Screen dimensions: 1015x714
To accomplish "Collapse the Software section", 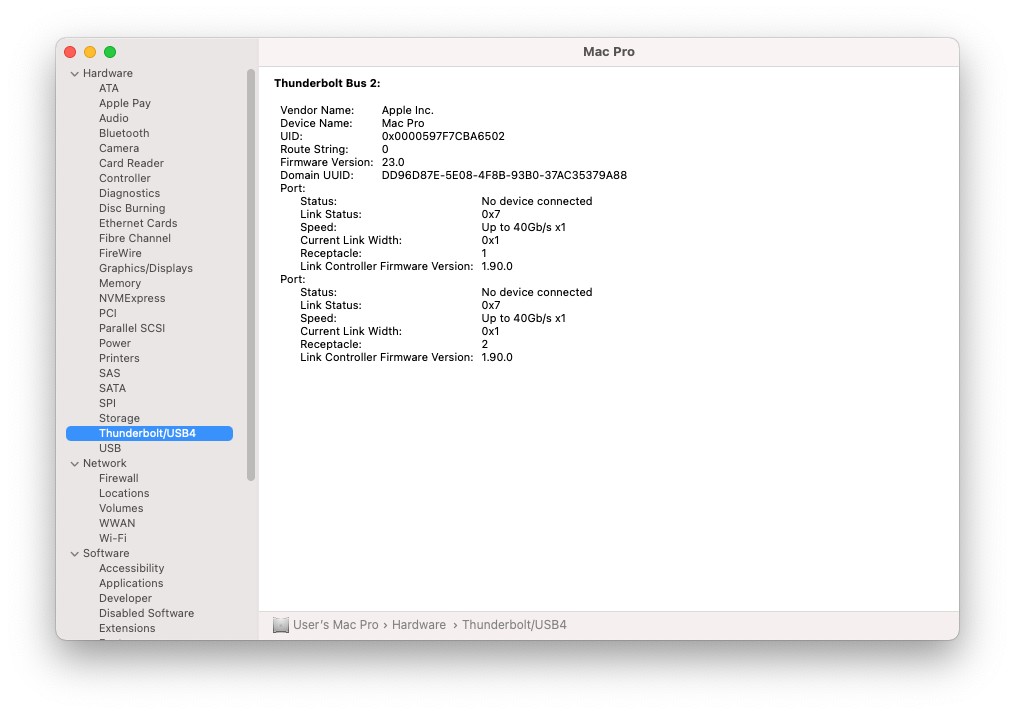I will (x=75, y=553).
